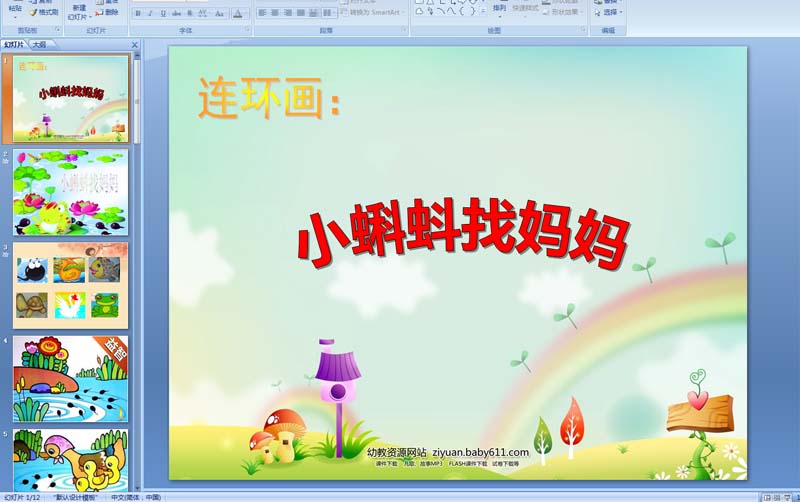Click the 默认设计模板 theme name in status bar
The image size is (800, 502).
[76, 497]
